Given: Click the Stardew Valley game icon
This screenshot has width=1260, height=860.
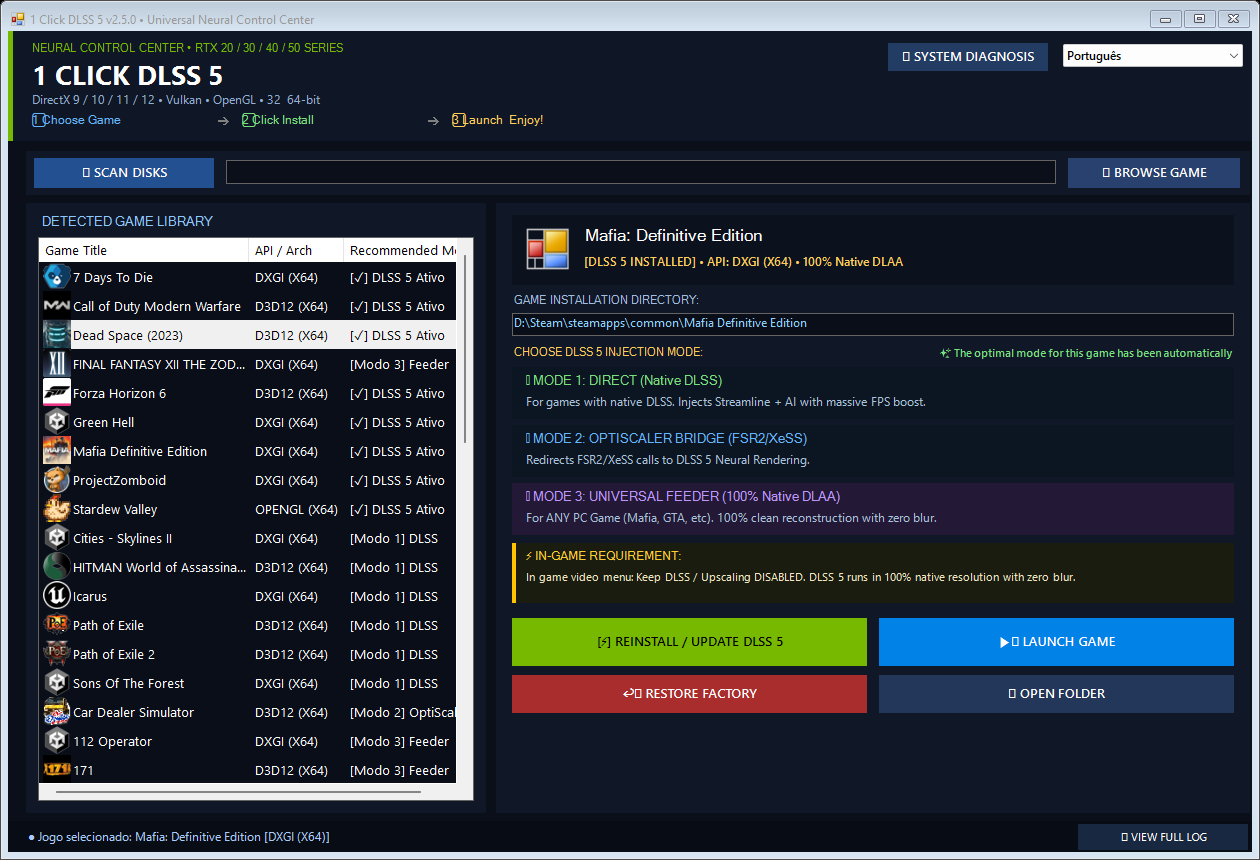Looking at the screenshot, I should [56, 509].
